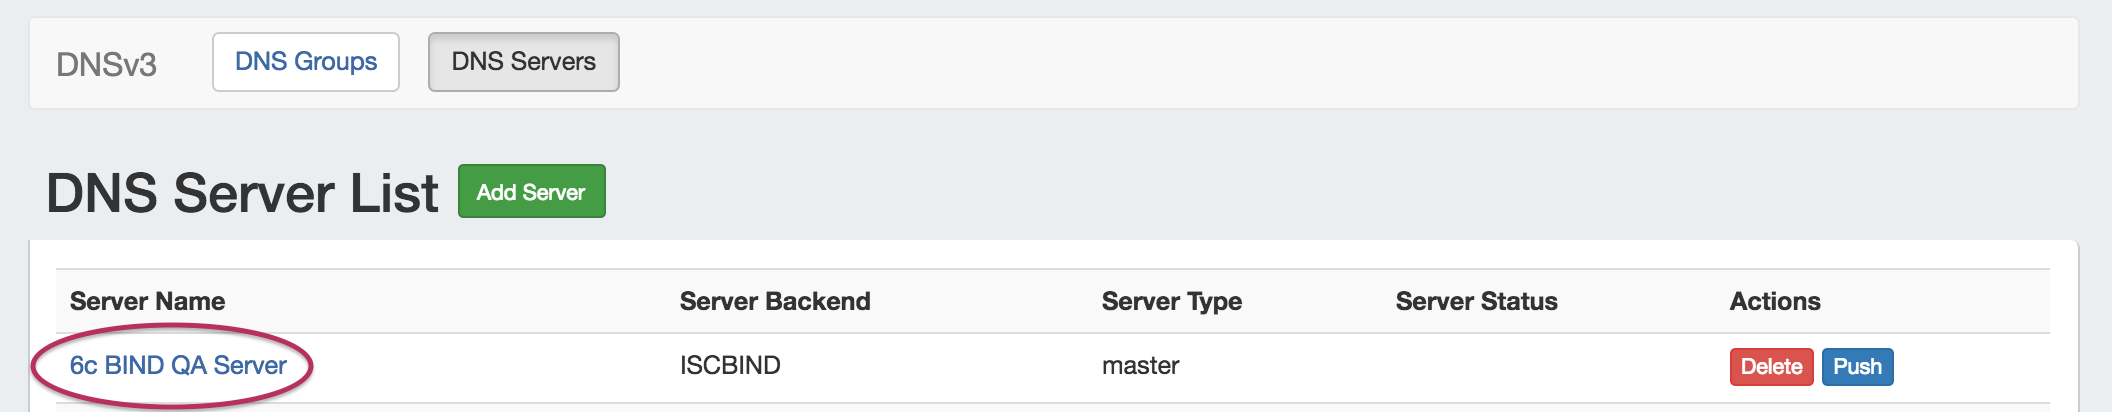Click the DNSv3 navigation title

(106, 65)
